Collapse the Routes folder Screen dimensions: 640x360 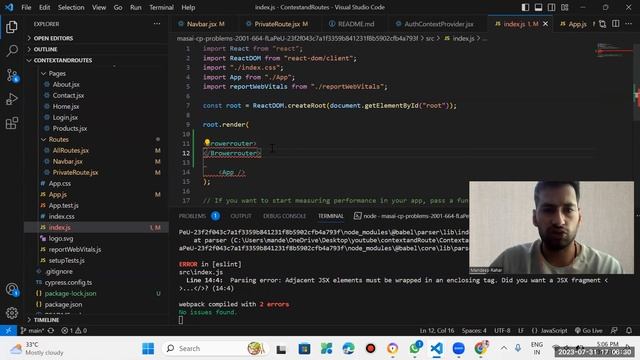58,139
